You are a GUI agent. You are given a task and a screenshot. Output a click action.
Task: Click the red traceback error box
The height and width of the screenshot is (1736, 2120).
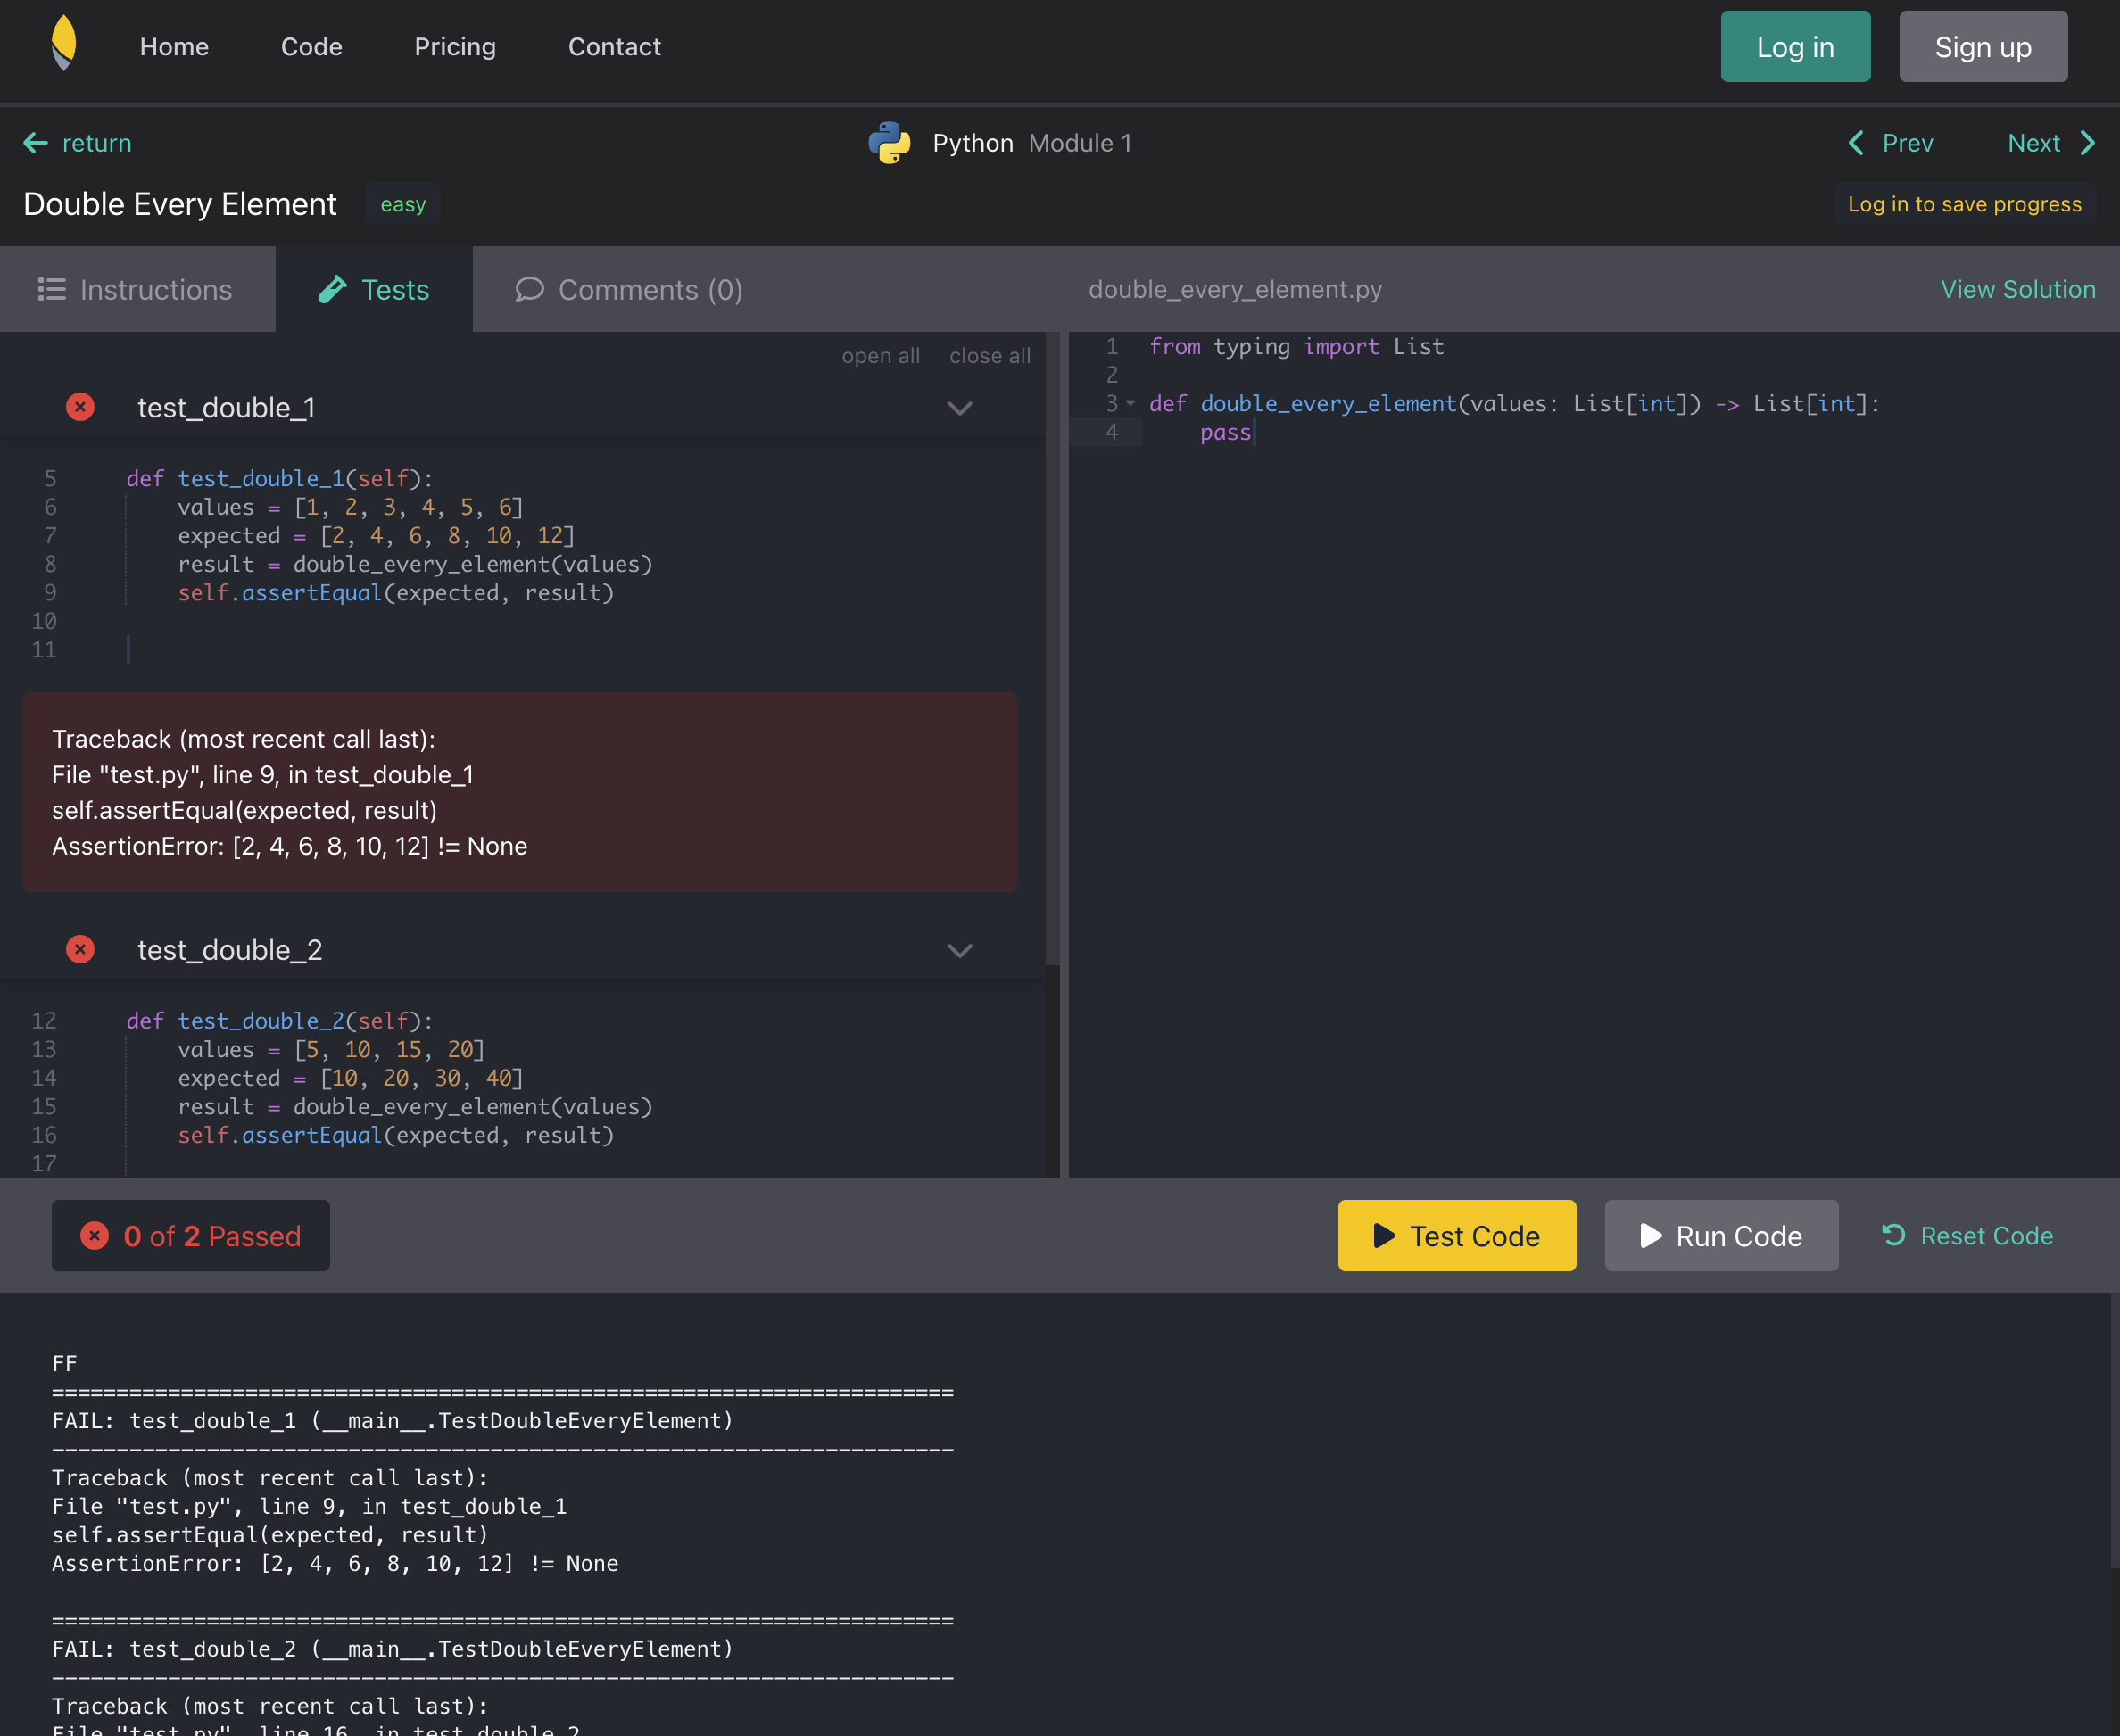click(520, 792)
